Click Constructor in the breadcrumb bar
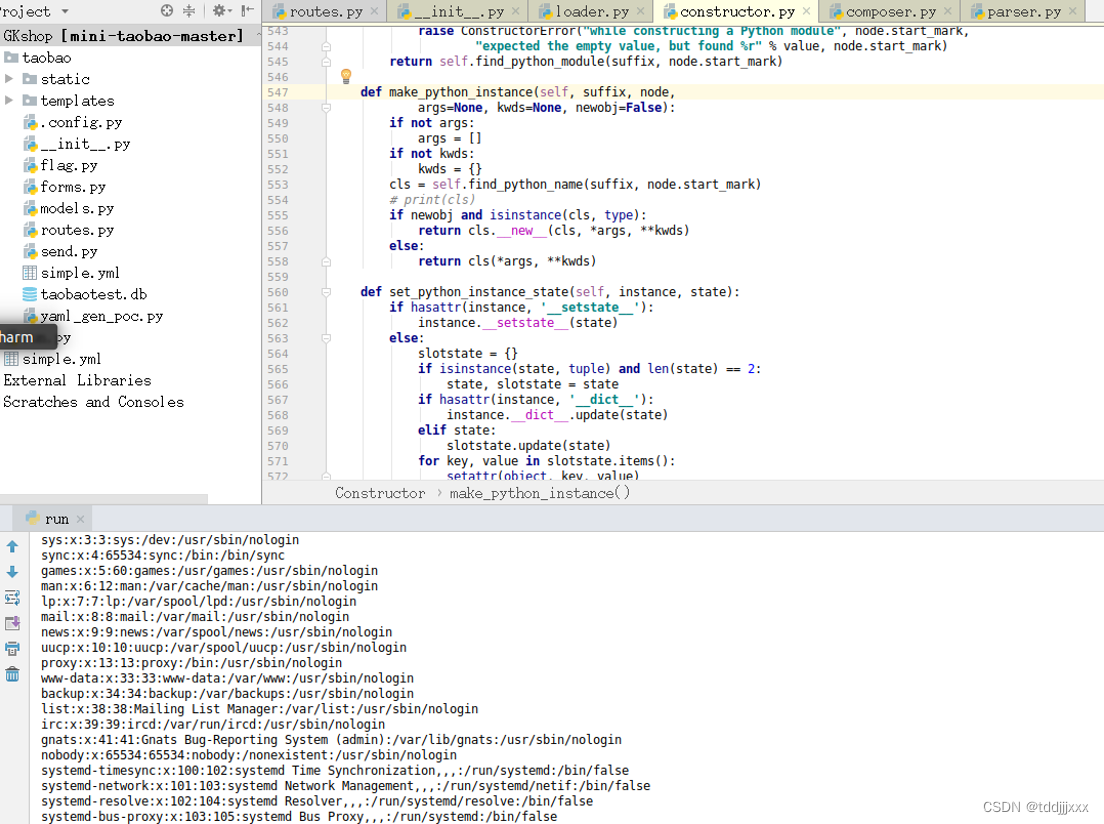Viewport: 1104px width, 824px height. click(380, 493)
